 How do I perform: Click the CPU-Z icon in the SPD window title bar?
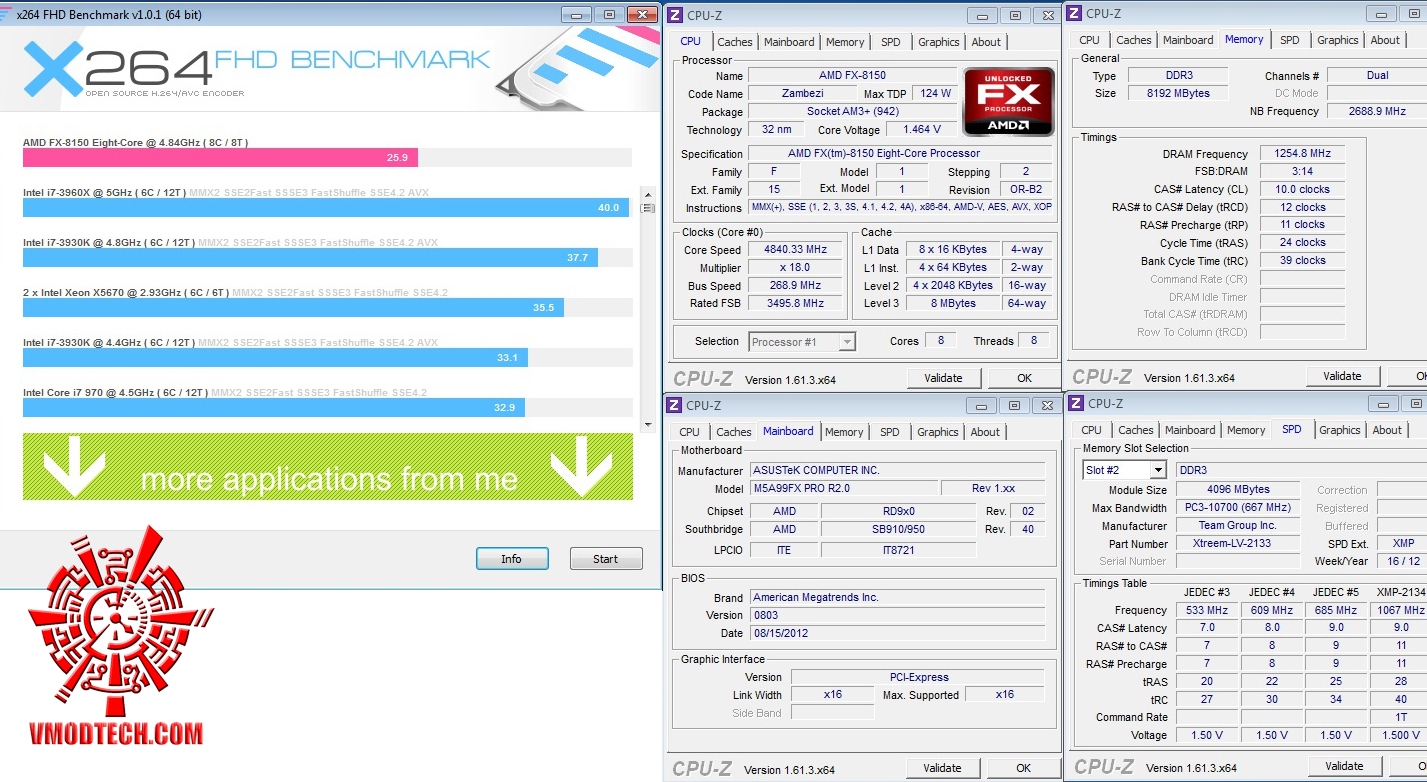[x=1076, y=403]
